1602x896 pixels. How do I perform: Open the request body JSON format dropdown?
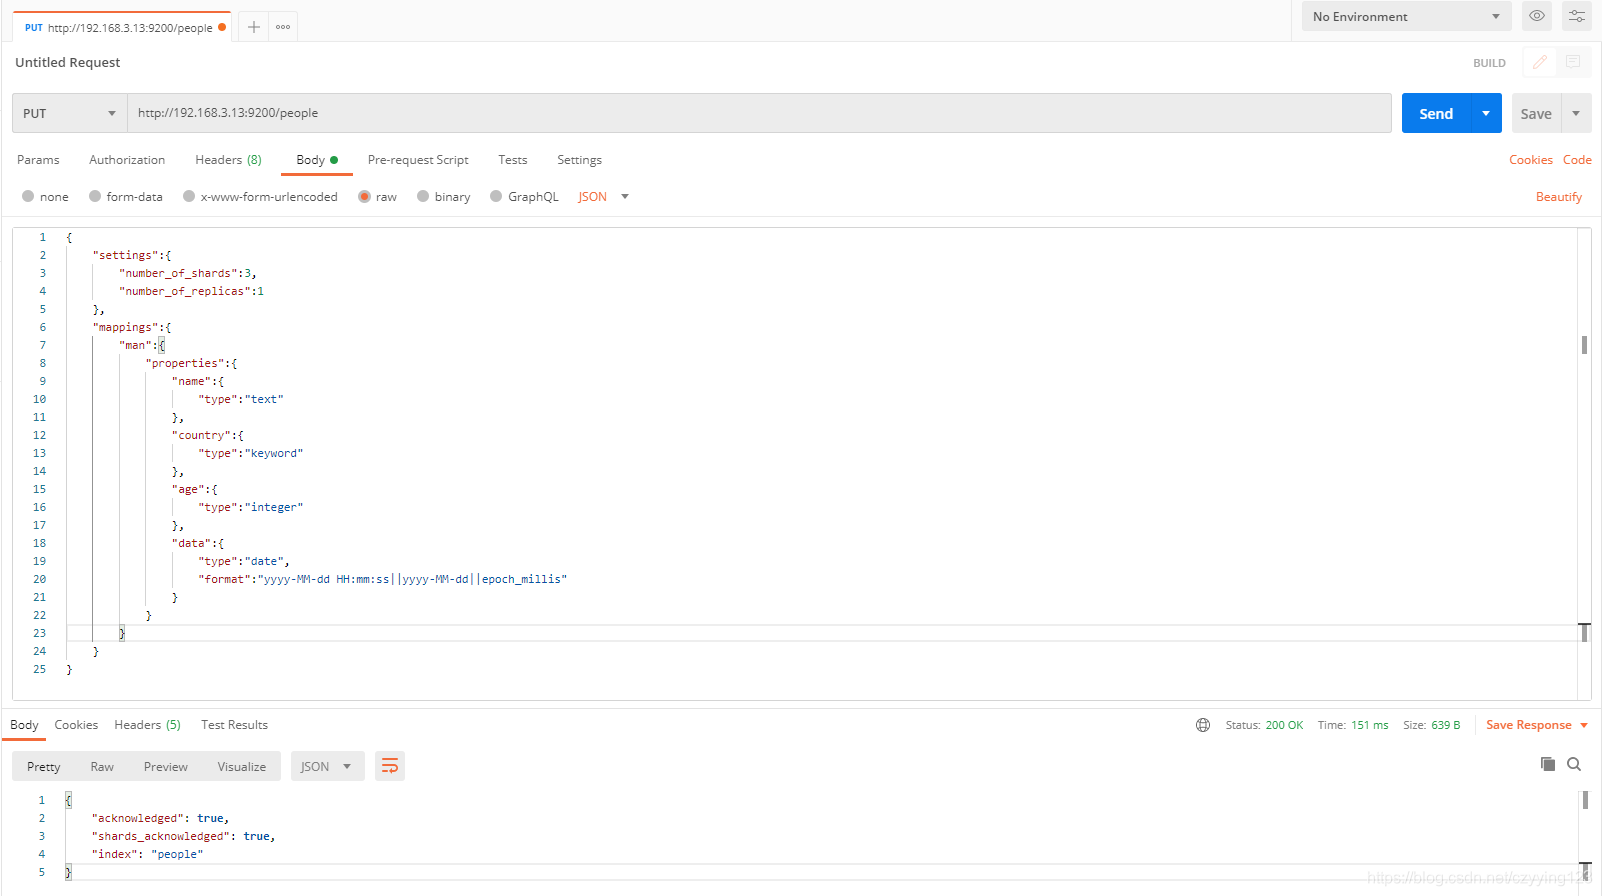tap(604, 197)
